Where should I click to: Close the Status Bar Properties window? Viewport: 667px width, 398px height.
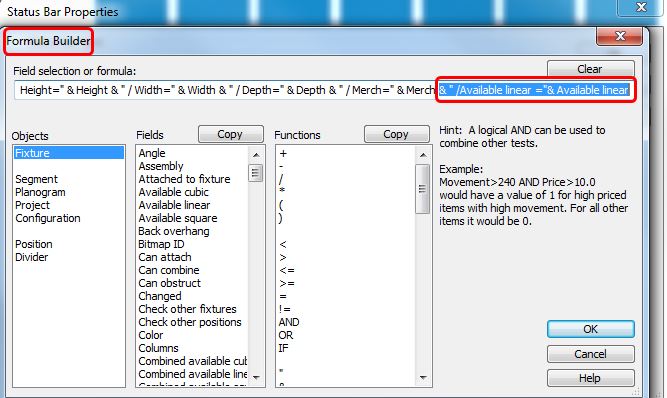click(641, 7)
